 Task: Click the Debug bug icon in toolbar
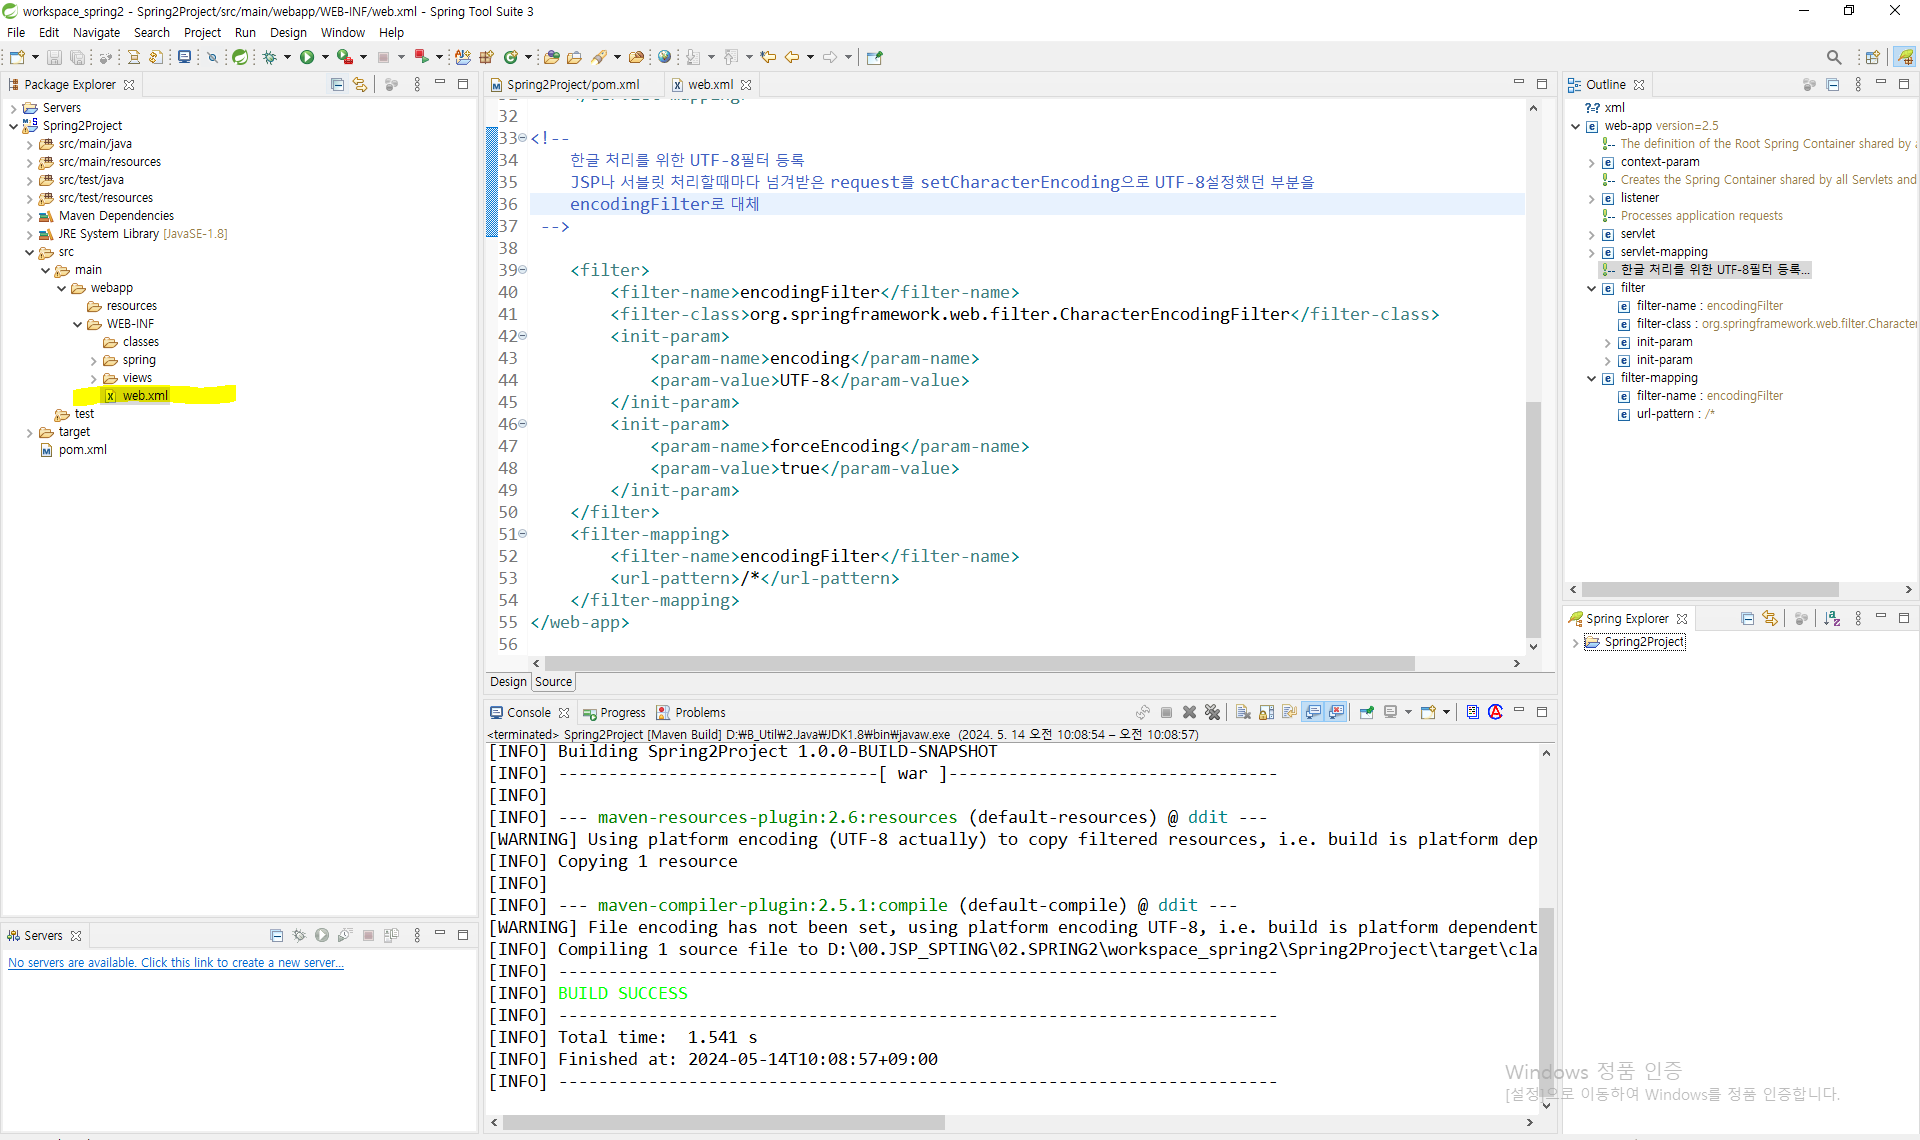click(270, 57)
